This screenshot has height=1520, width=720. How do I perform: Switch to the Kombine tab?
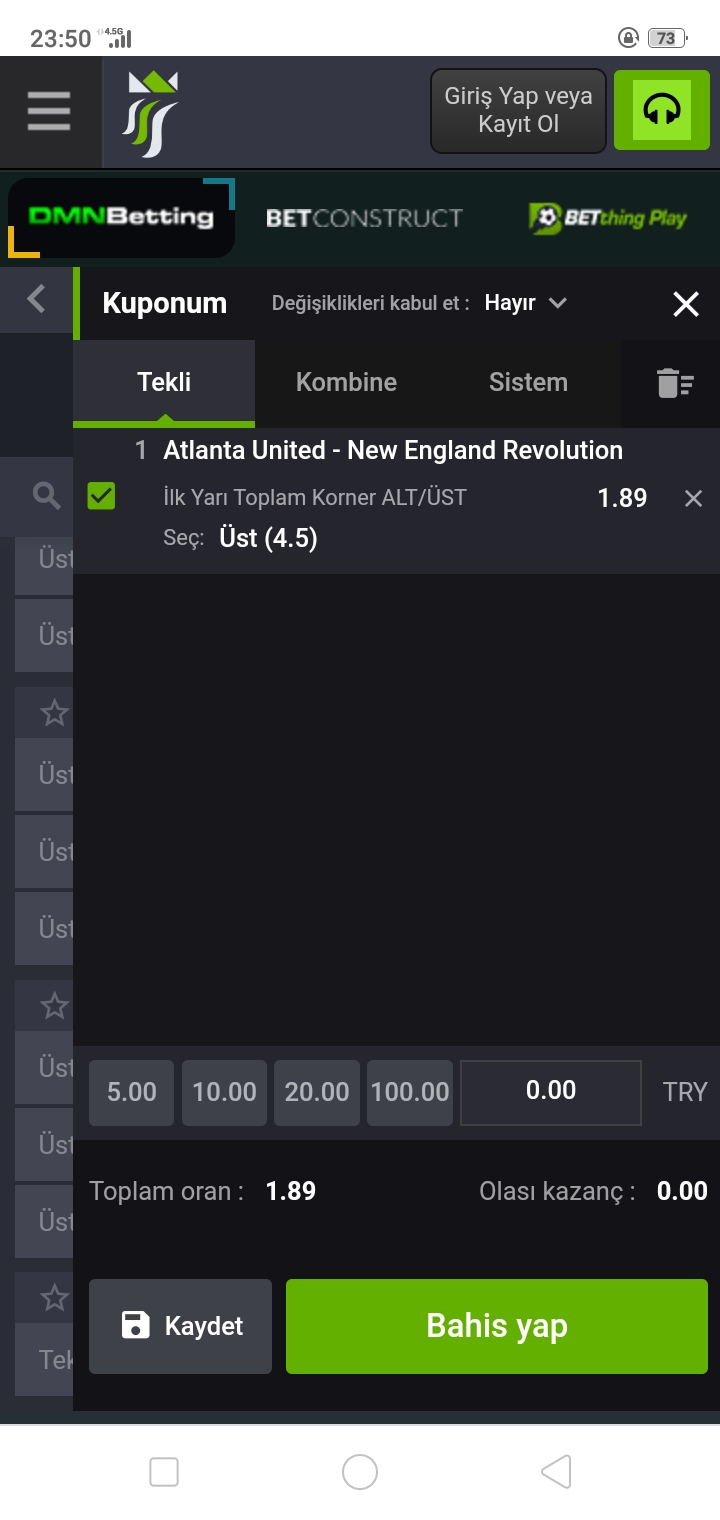click(x=346, y=382)
